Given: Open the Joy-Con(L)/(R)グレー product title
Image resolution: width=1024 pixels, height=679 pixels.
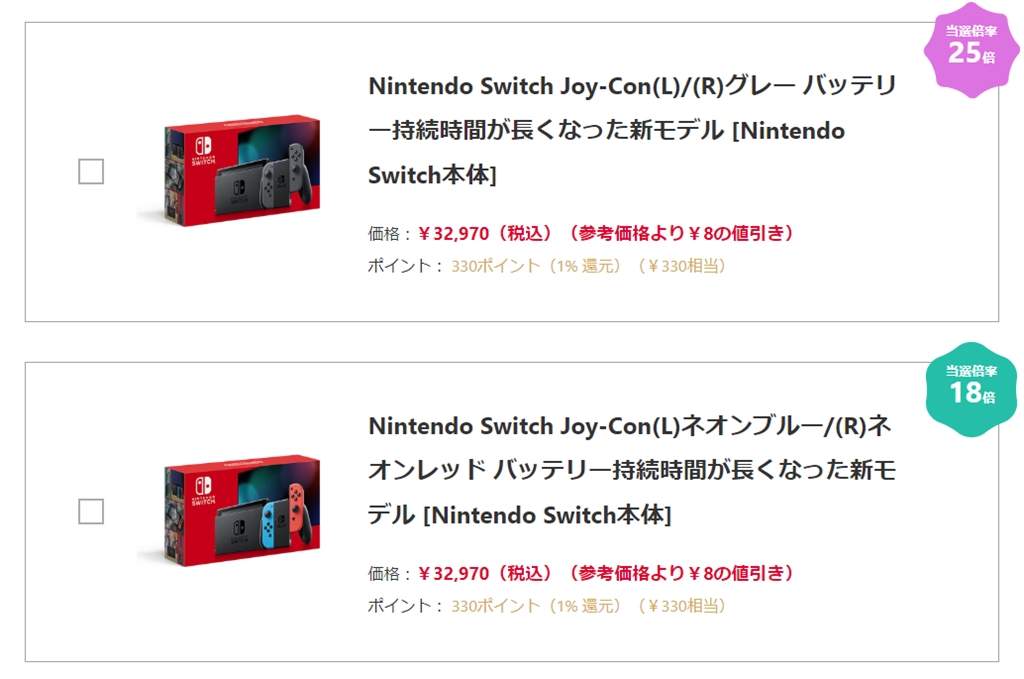Looking at the screenshot, I should [x=632, y=130].
